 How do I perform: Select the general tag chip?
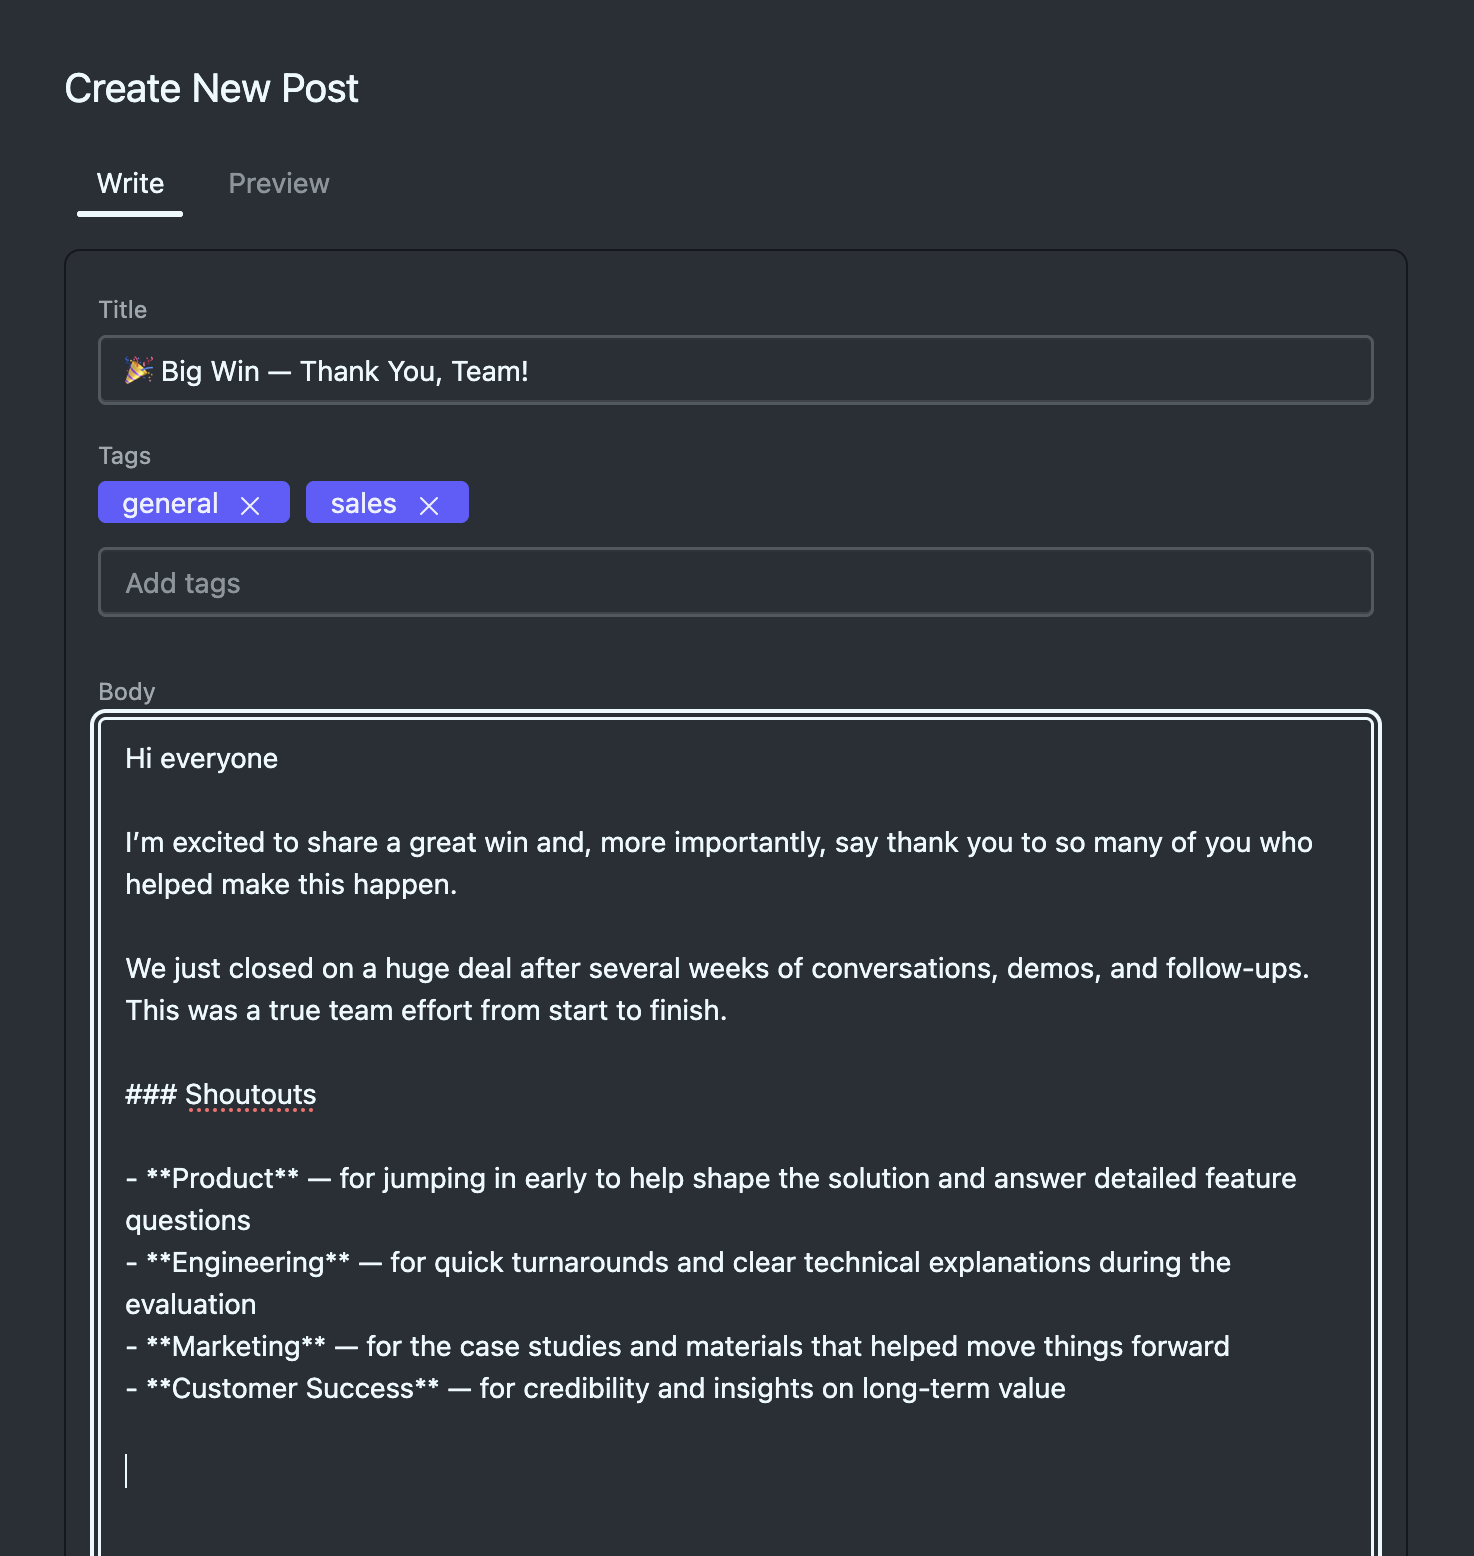coord(170,503)
